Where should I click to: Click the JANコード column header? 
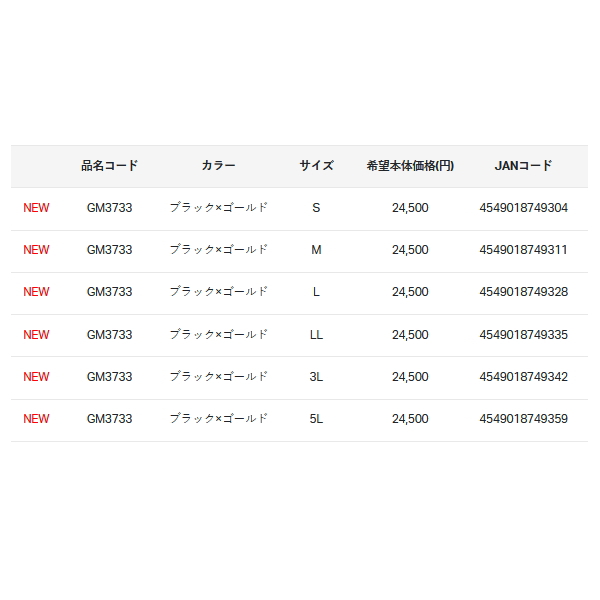[x=523, y=166]
